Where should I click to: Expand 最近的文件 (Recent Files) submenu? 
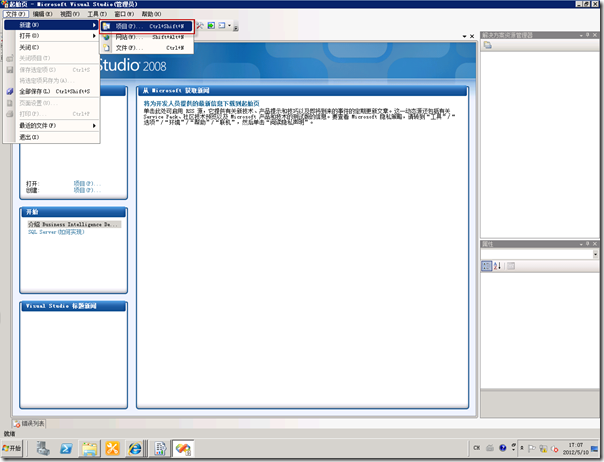(x=52, y=126)
